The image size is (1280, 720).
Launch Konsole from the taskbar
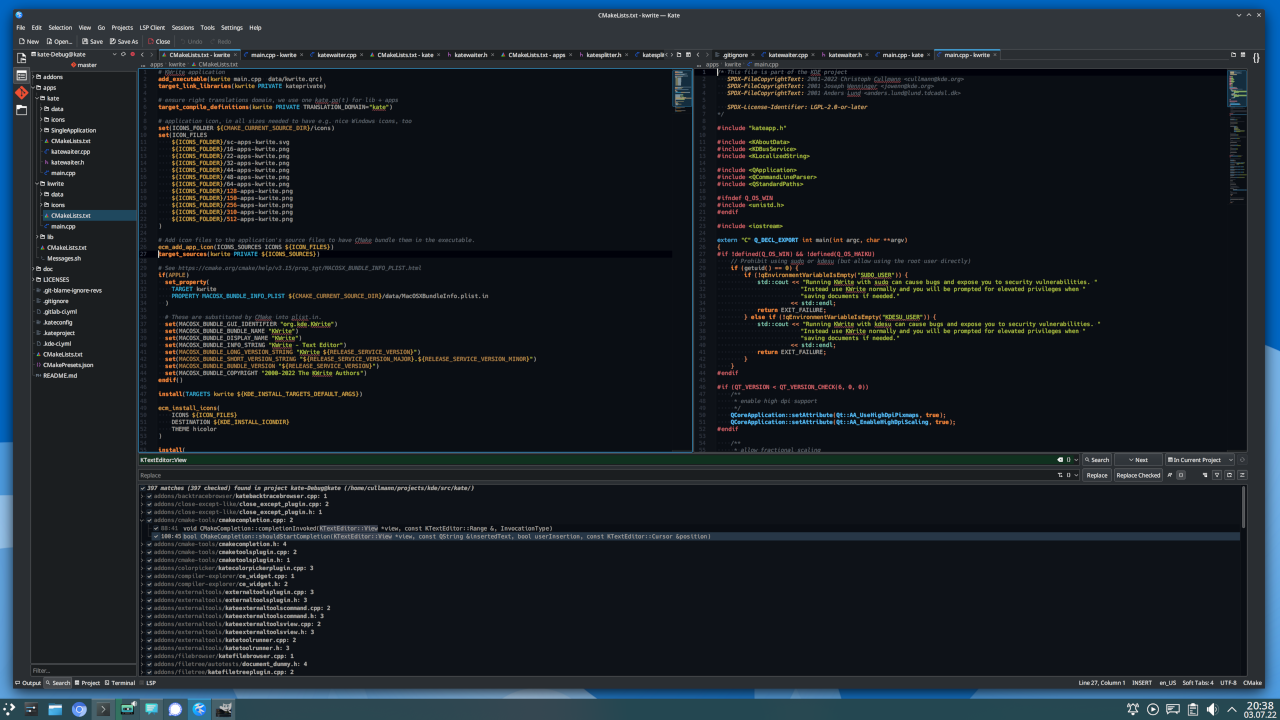point(104,709)
